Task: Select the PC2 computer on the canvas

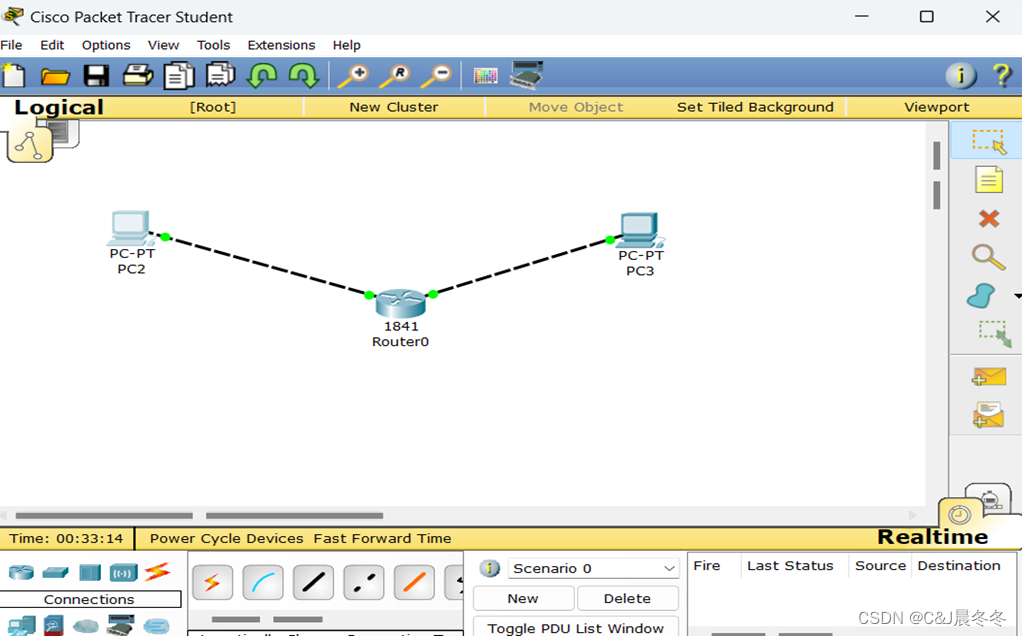Action: (x=130, y=229)
